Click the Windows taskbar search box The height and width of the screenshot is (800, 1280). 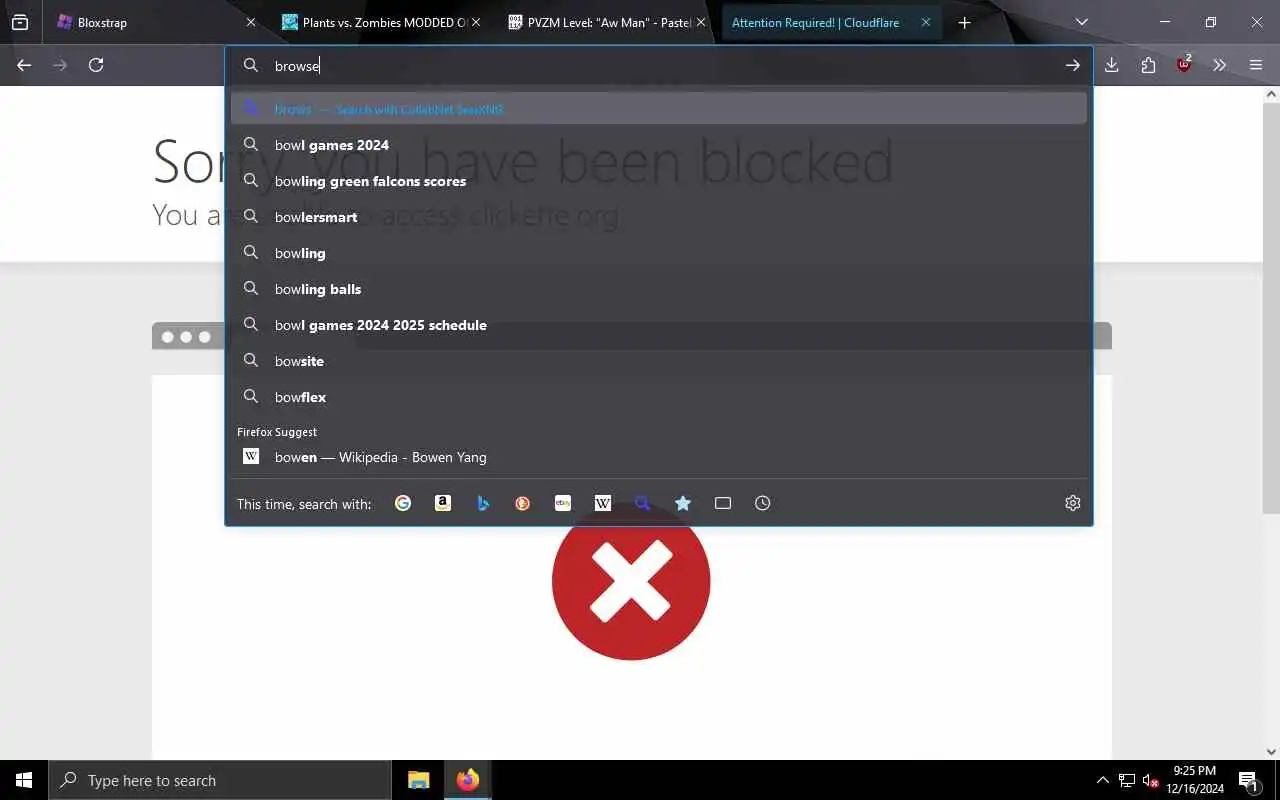(x=220, y=780)
